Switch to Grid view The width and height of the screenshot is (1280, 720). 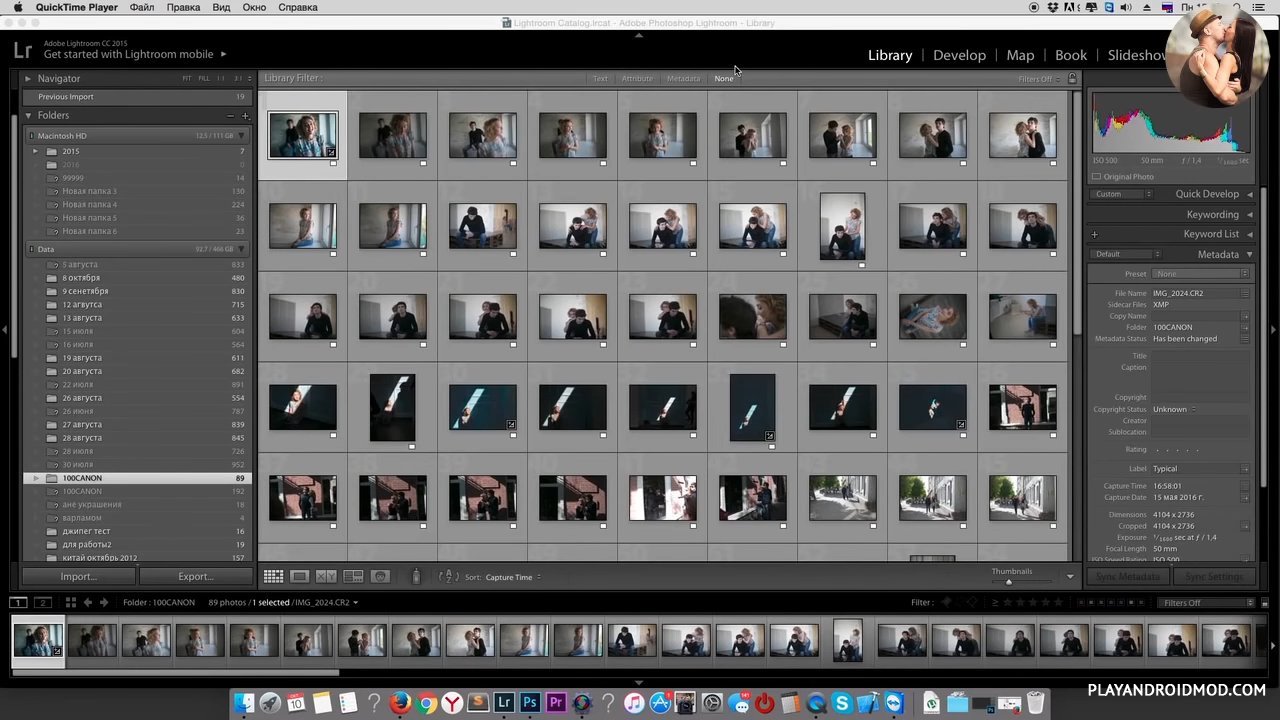[x=273, y=577]
